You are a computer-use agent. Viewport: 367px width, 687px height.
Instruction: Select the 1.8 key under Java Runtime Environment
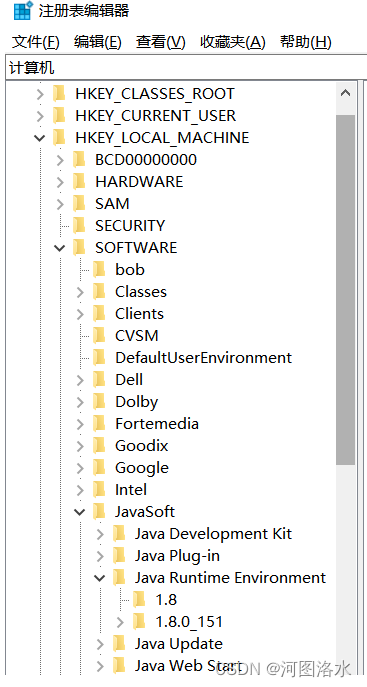click(x=166, y=600)
